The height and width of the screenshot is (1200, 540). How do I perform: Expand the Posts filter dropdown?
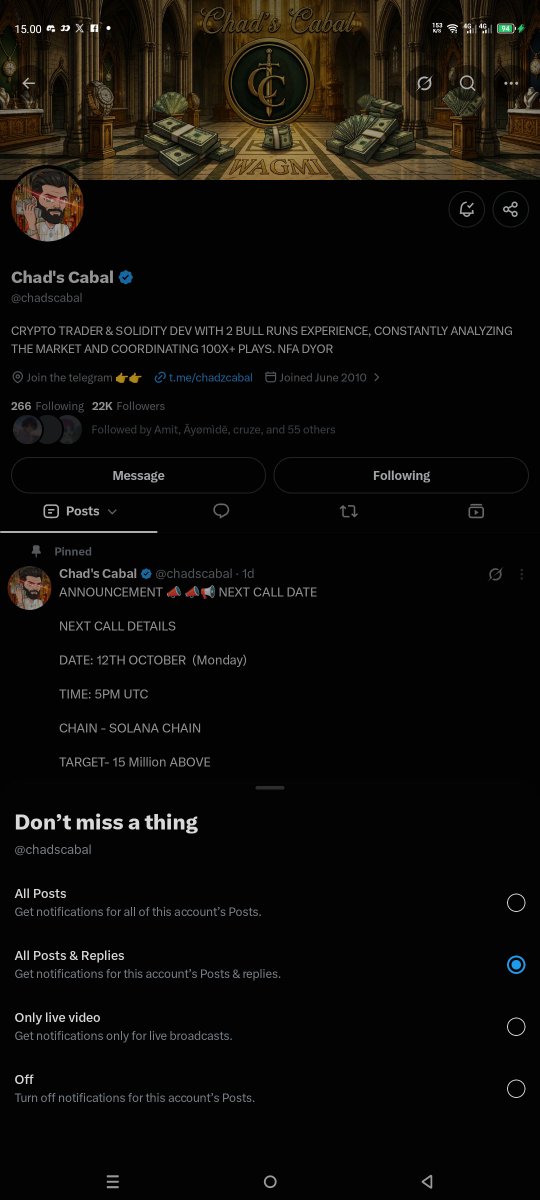80,511
